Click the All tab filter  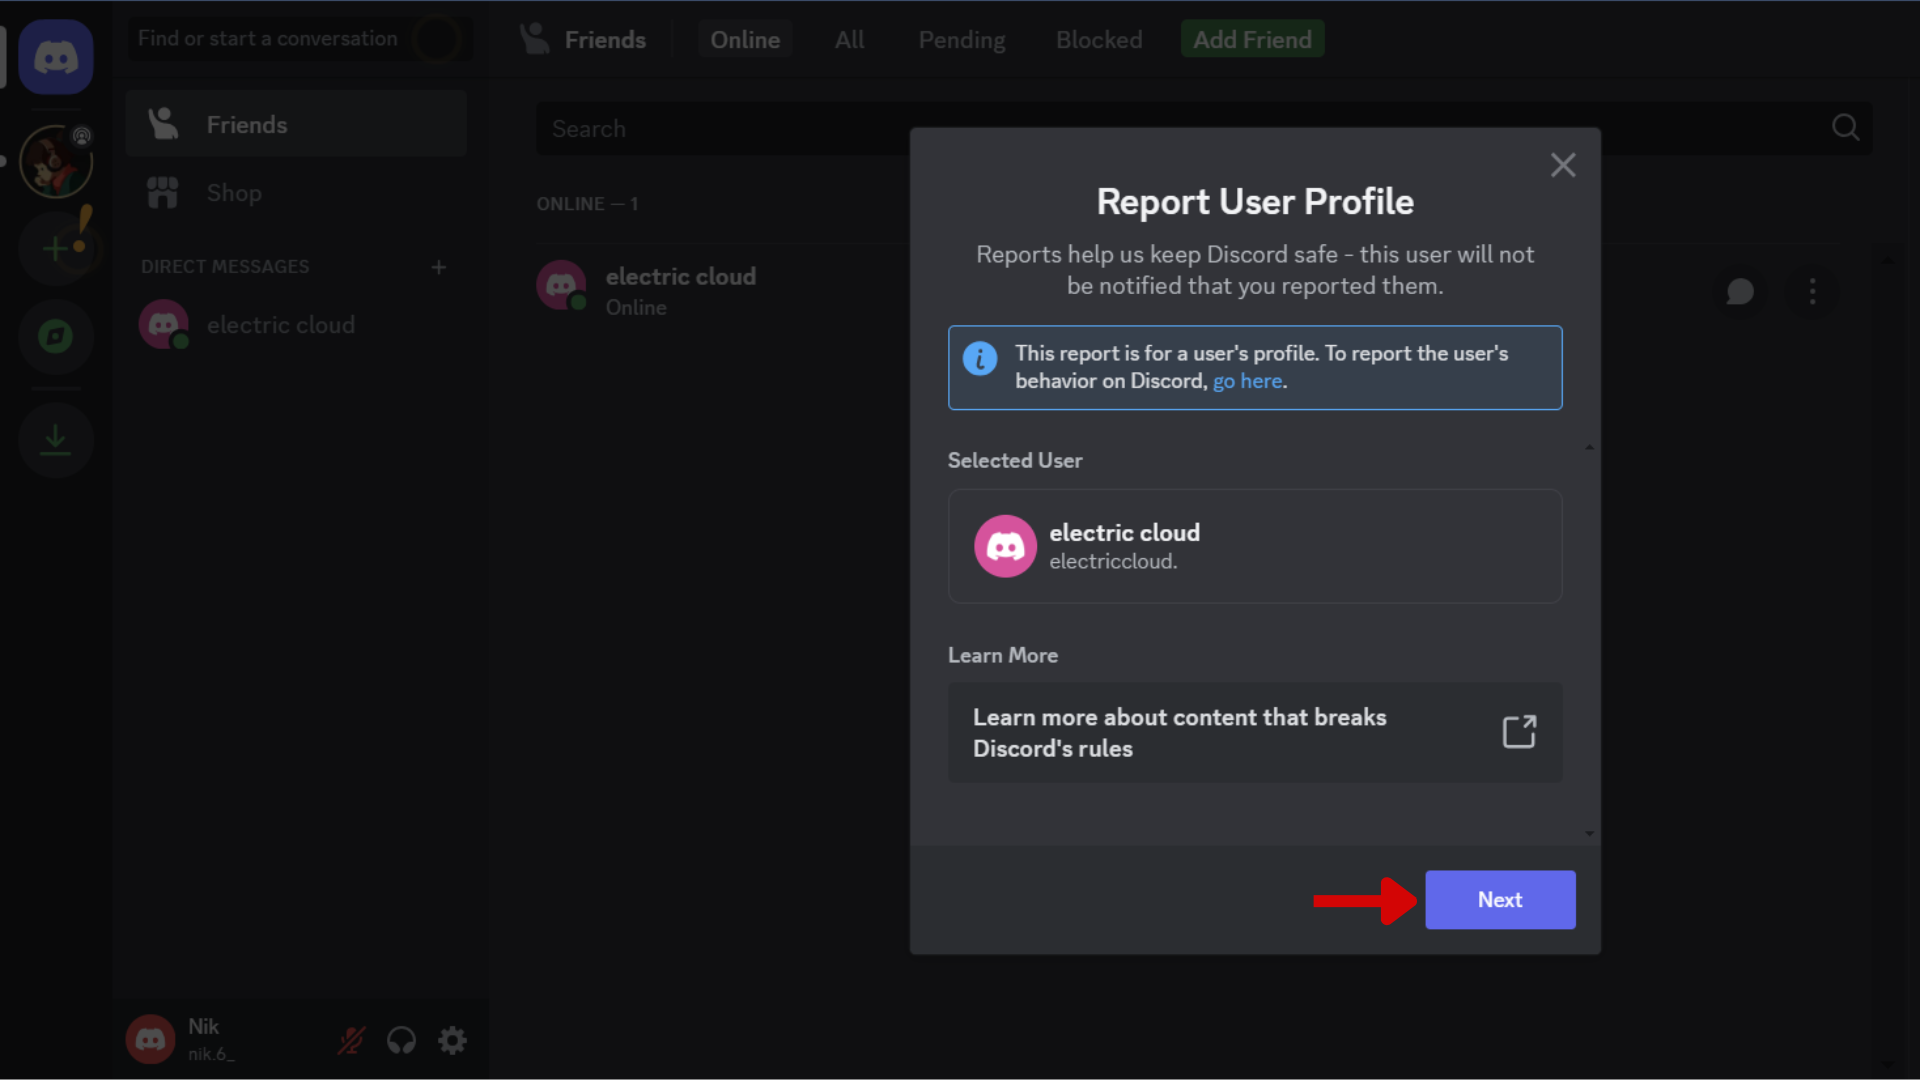click(849, 40)
